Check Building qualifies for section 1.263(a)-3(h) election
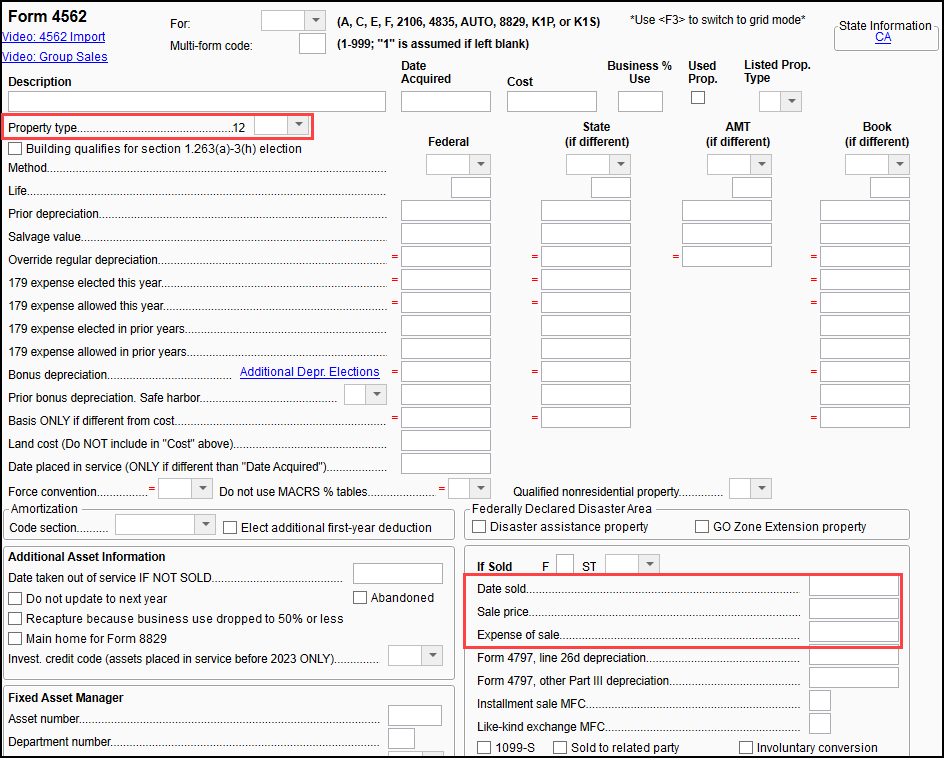This screenshot has height=758, width=944. tap(15, 149)
